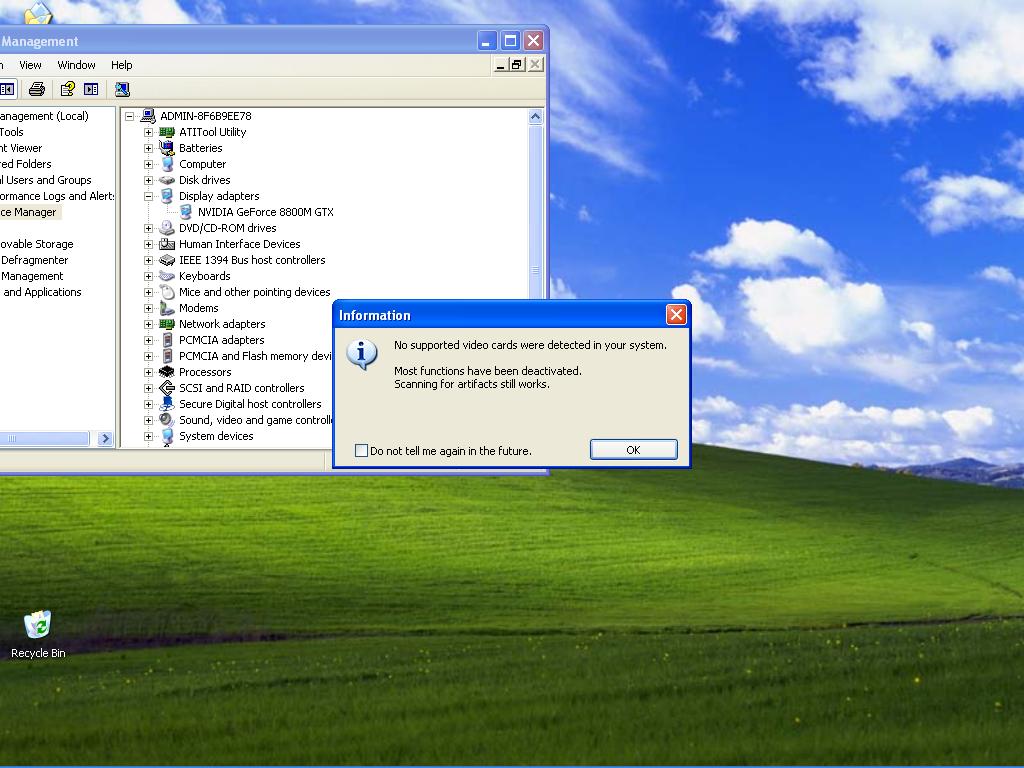Open the View menu
The image size is (1024, 768).
[x=30, y=65]
